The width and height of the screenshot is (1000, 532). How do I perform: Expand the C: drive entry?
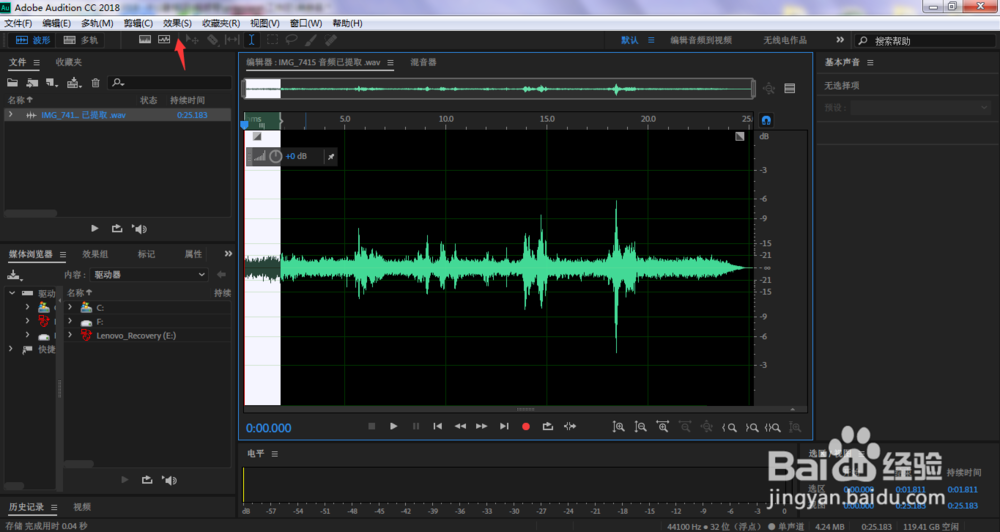tap(70, 307)
